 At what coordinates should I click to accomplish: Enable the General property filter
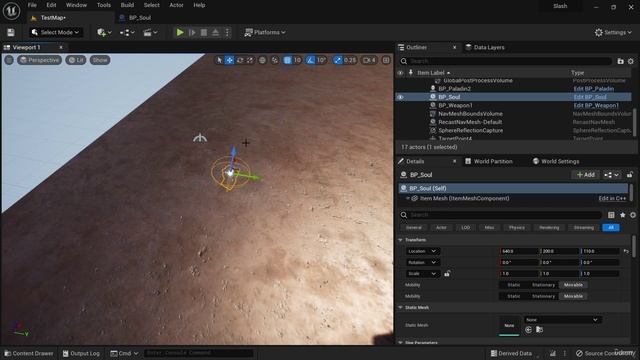tap(413, 227)
